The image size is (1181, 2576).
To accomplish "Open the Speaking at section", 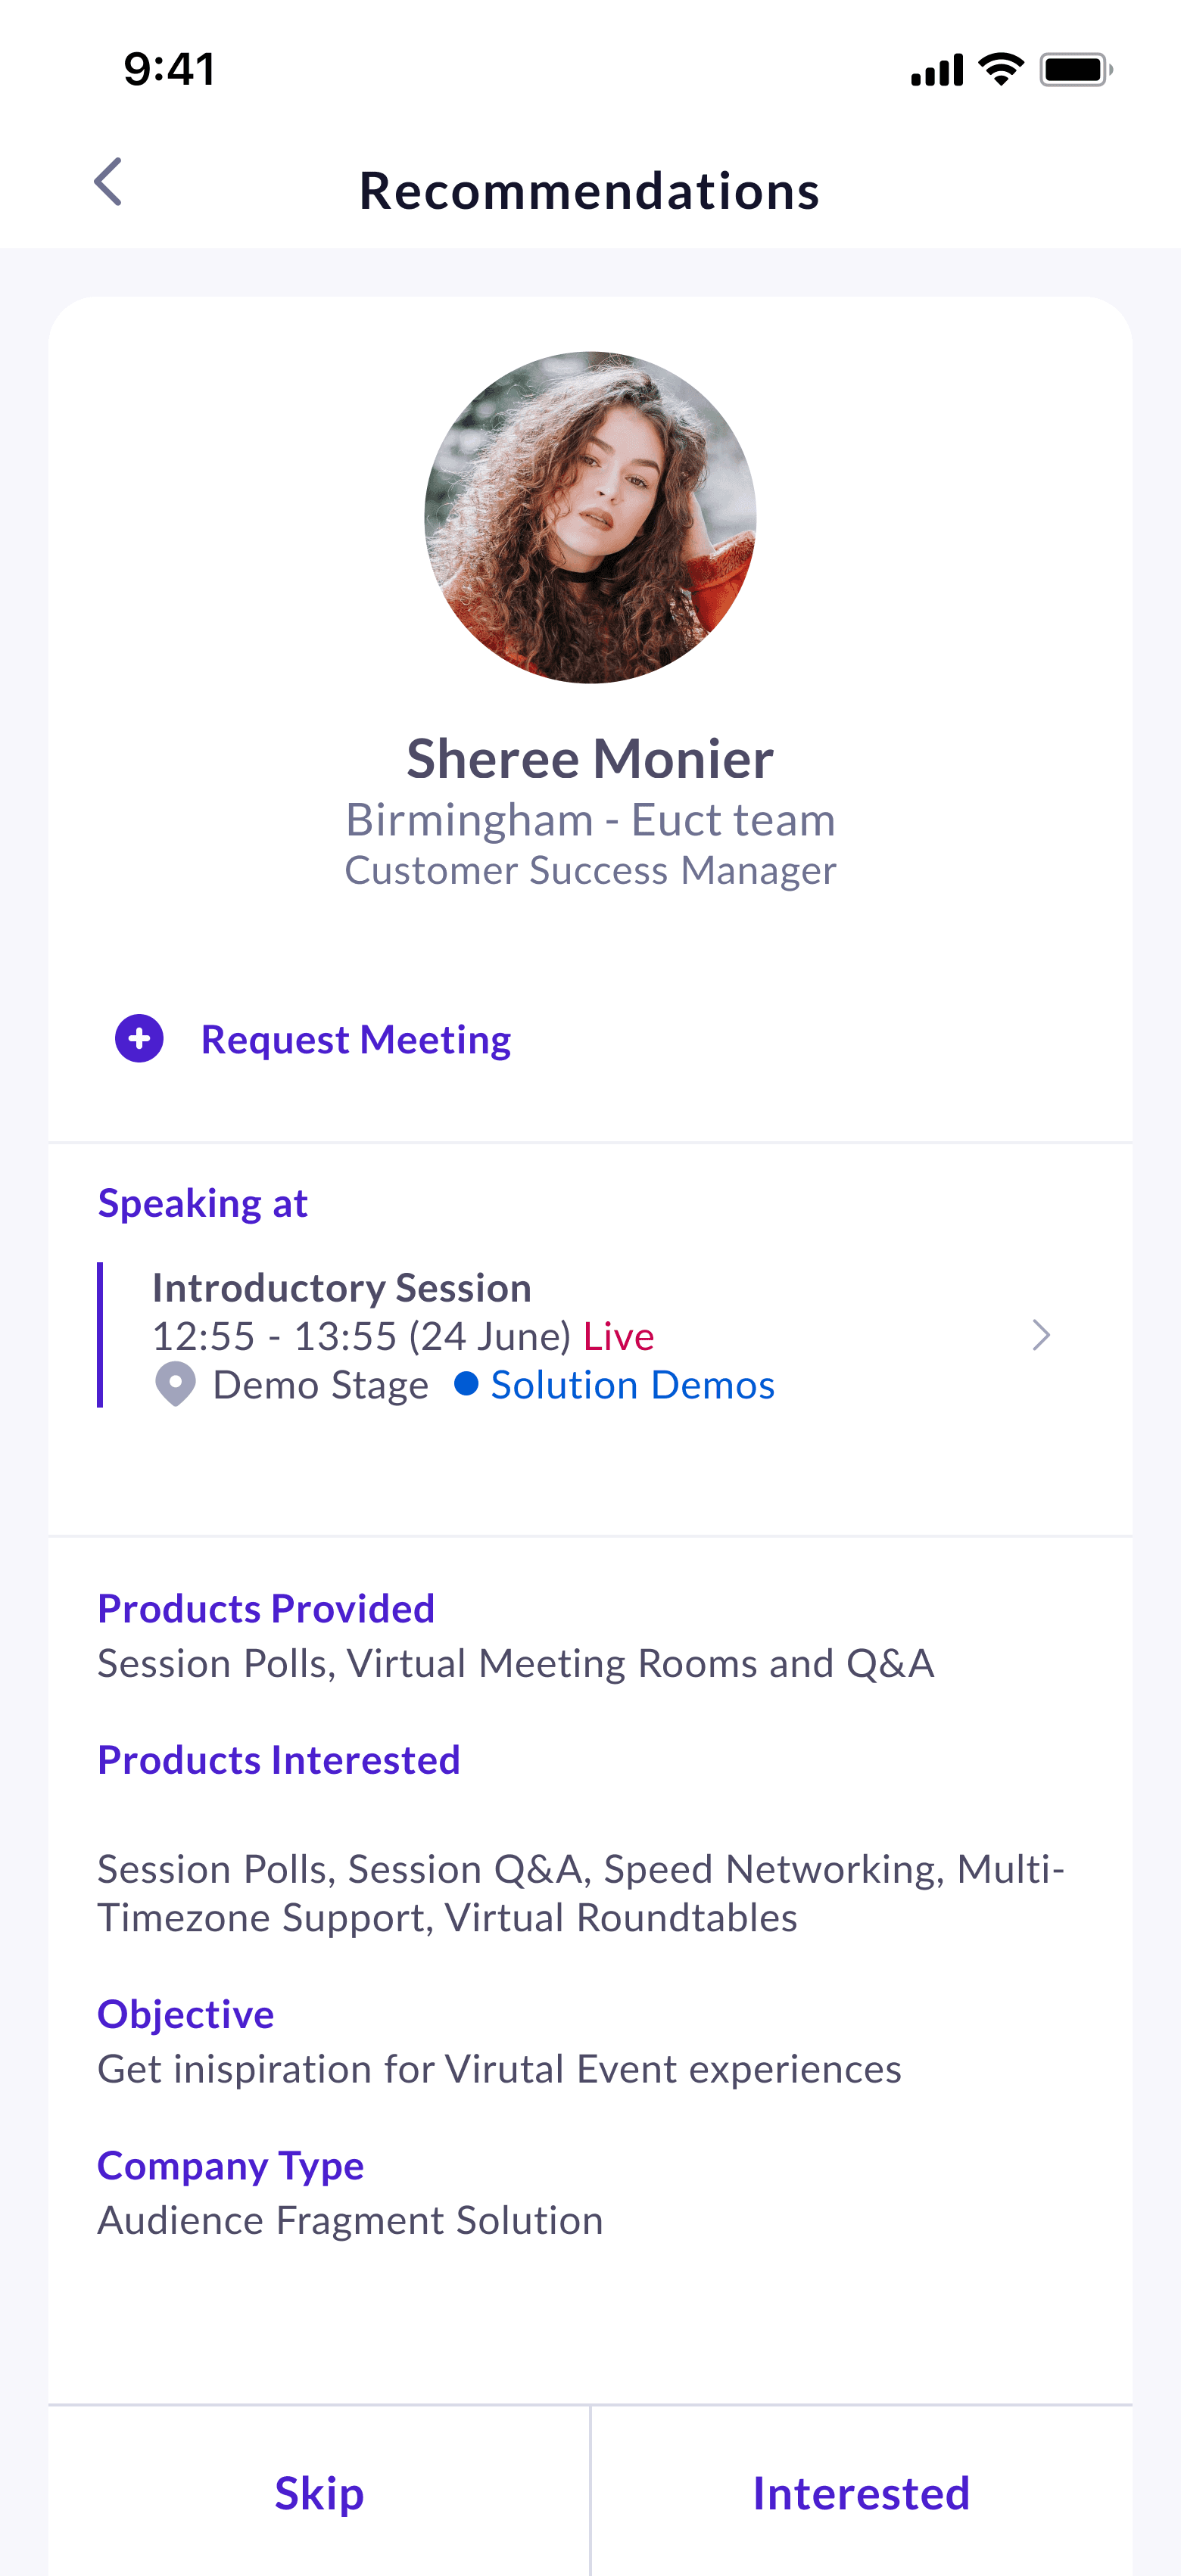I will [x=202, y=1203].
